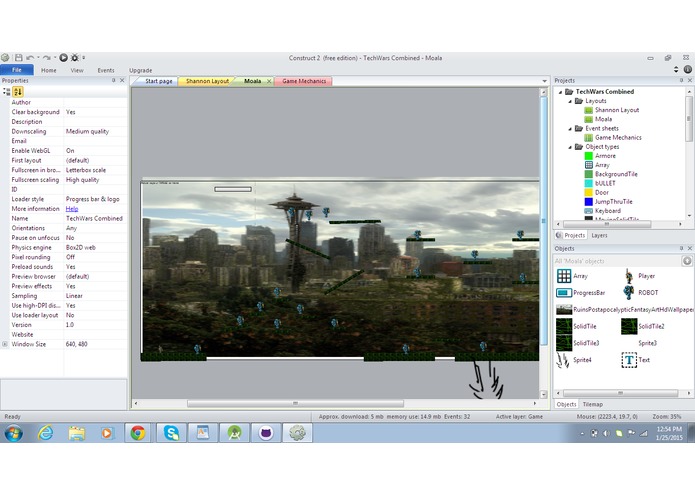Collapse the Event sheets folder

pos(570,128)
